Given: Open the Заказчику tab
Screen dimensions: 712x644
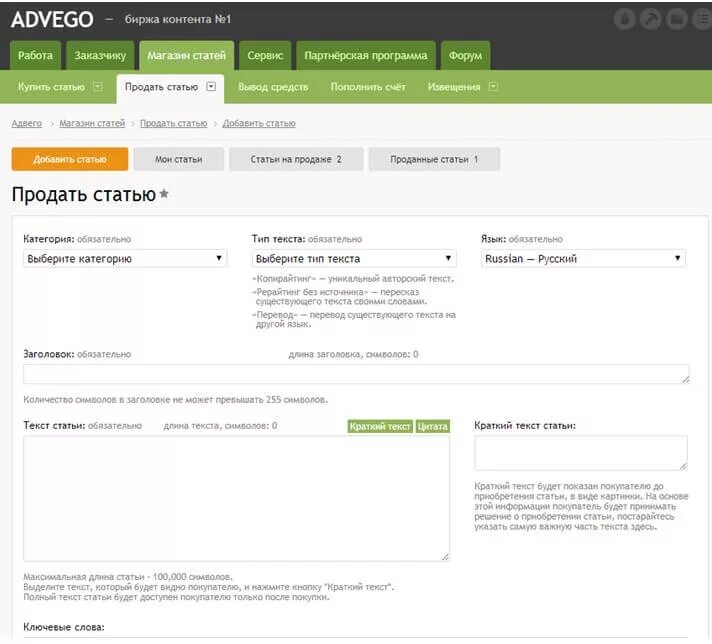Looking at the screenshot, I should 100,55.
